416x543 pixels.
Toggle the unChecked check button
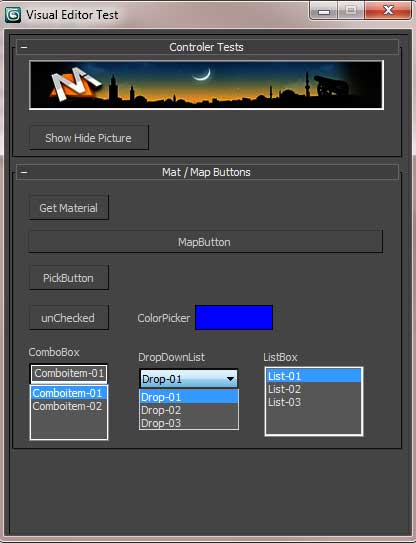click(x=69, y=318)
